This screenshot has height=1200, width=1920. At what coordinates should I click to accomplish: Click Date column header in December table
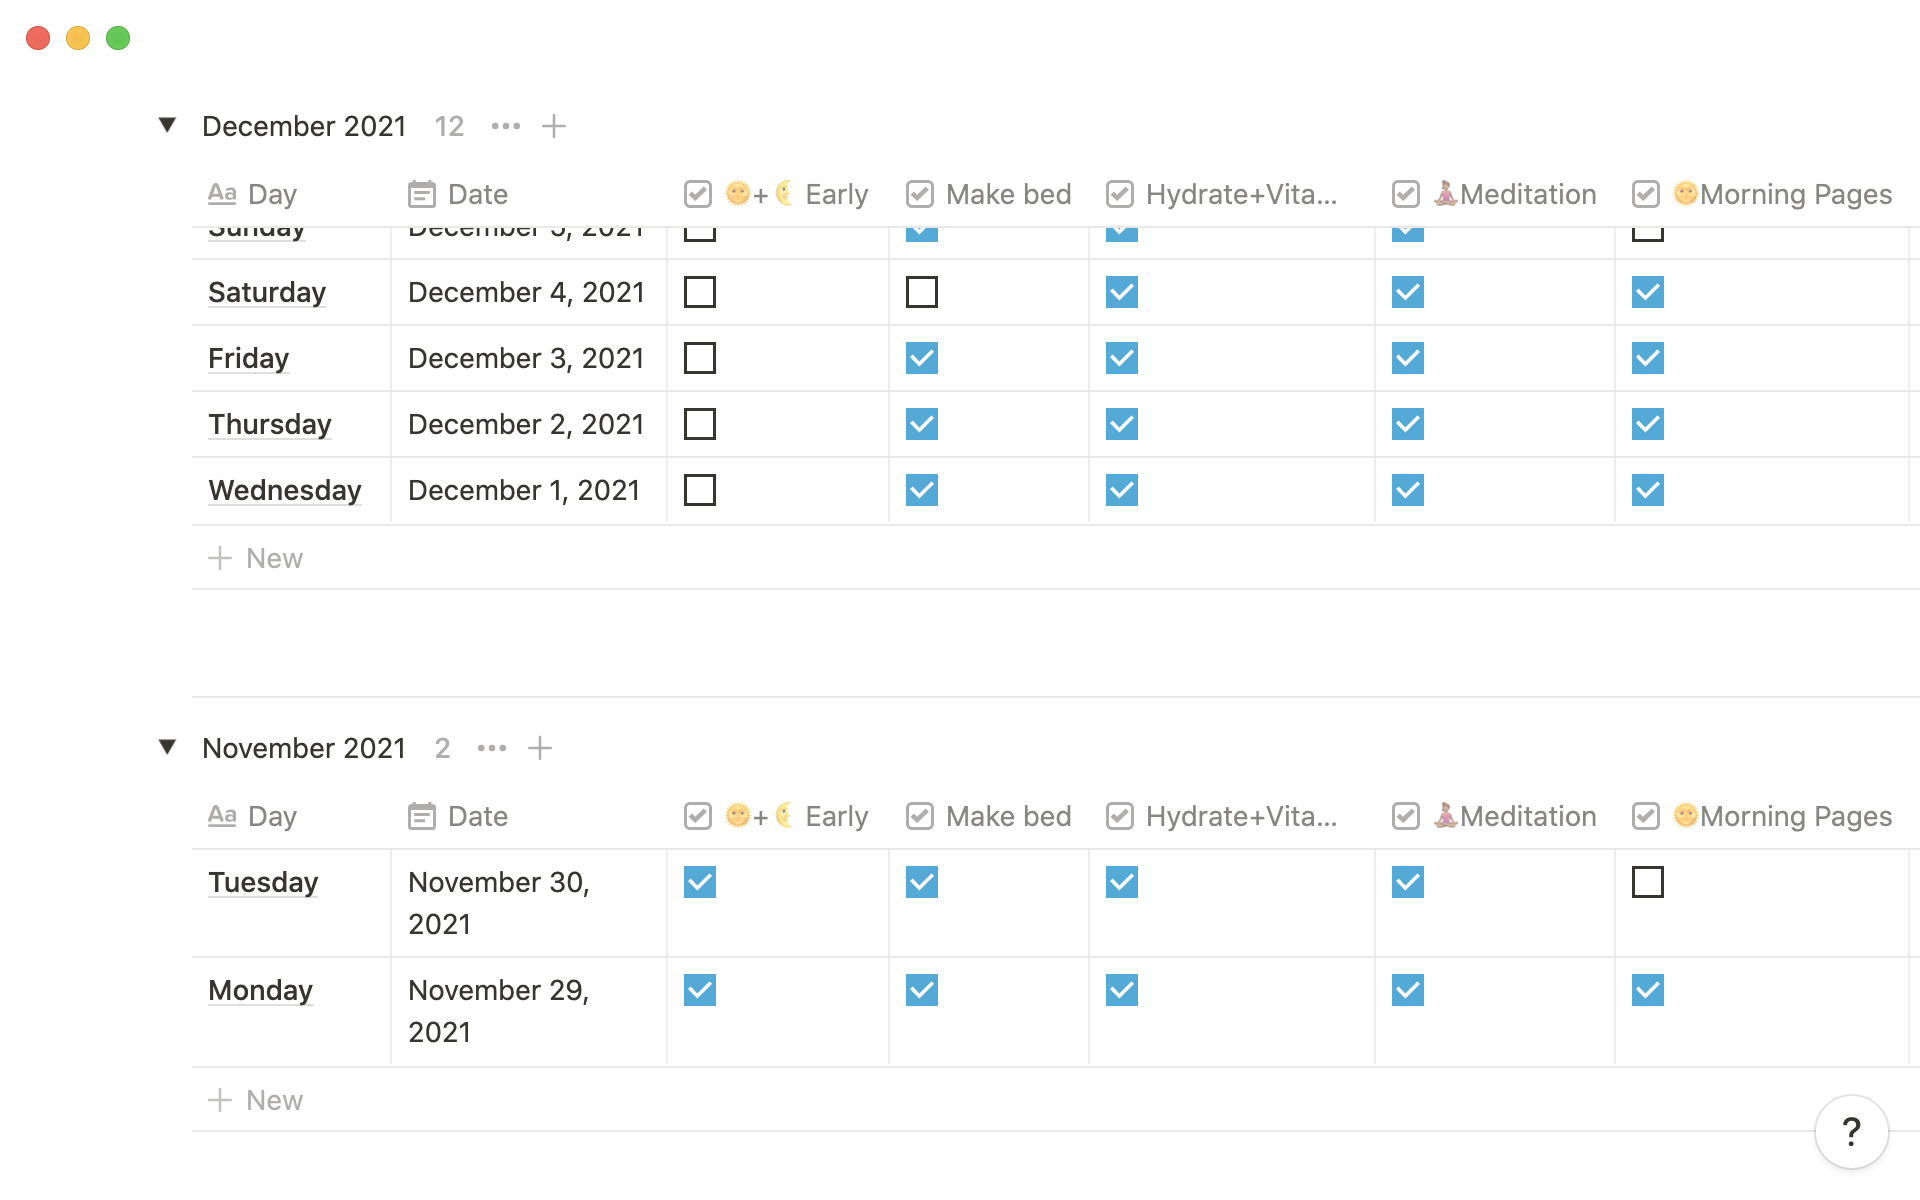[x=477, y=194]
